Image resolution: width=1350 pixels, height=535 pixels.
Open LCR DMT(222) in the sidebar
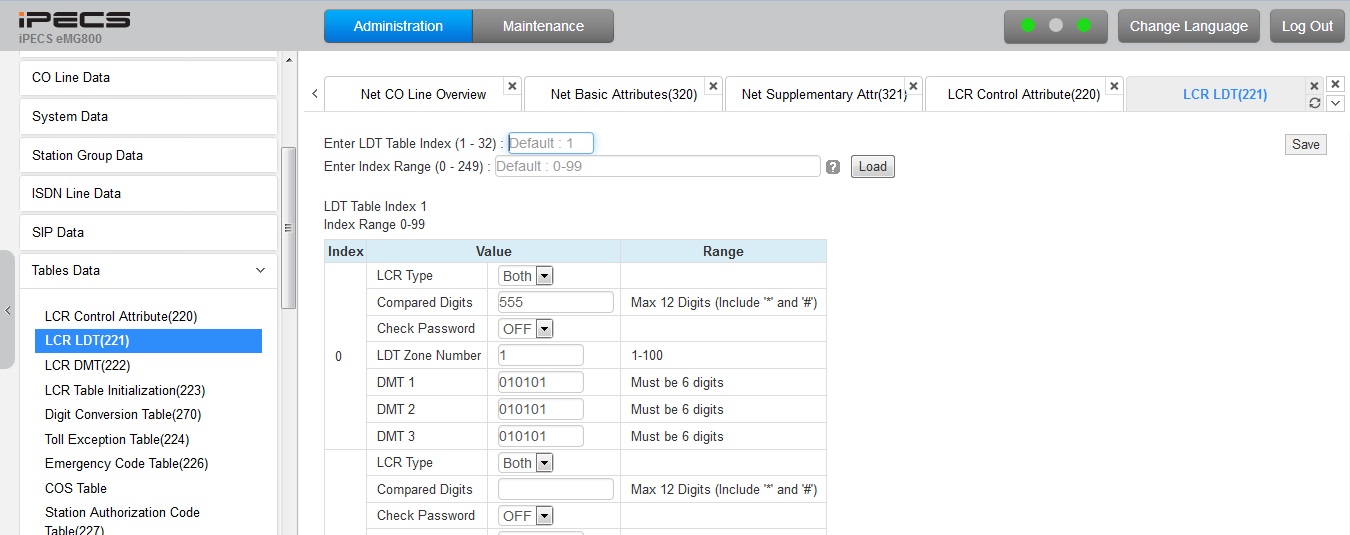pos(87,366)
